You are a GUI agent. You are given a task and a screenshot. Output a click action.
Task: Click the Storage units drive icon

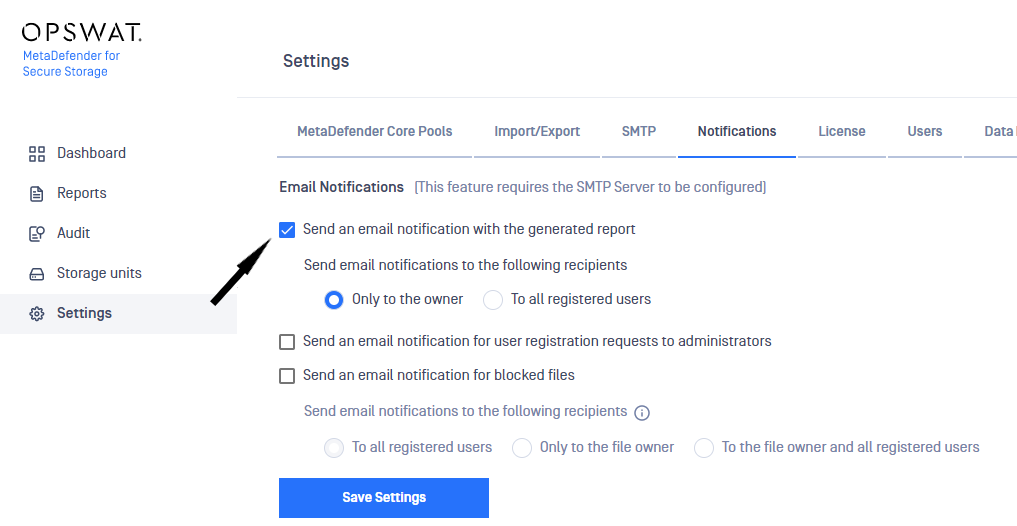click(x=37, y=274)
